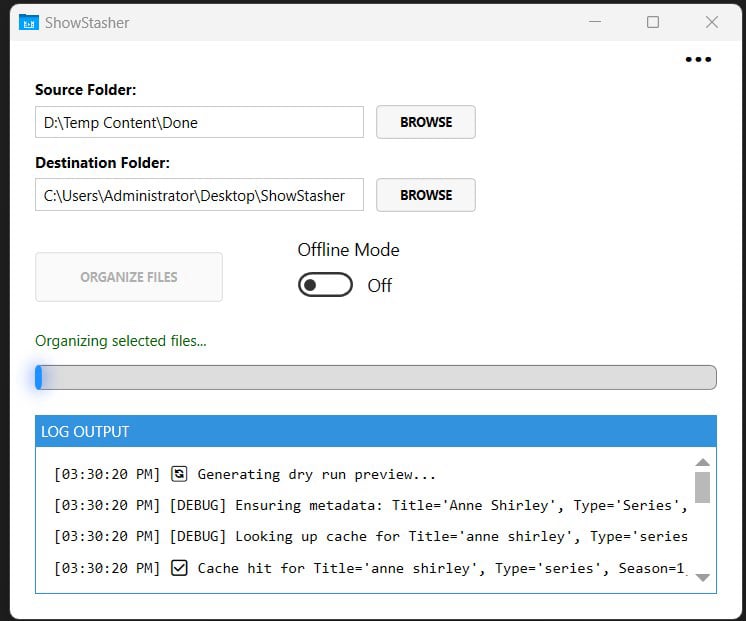Click the refresh icon beside Generating dry run preview
Screen dimensions: 746x621
tap(179, 474)
